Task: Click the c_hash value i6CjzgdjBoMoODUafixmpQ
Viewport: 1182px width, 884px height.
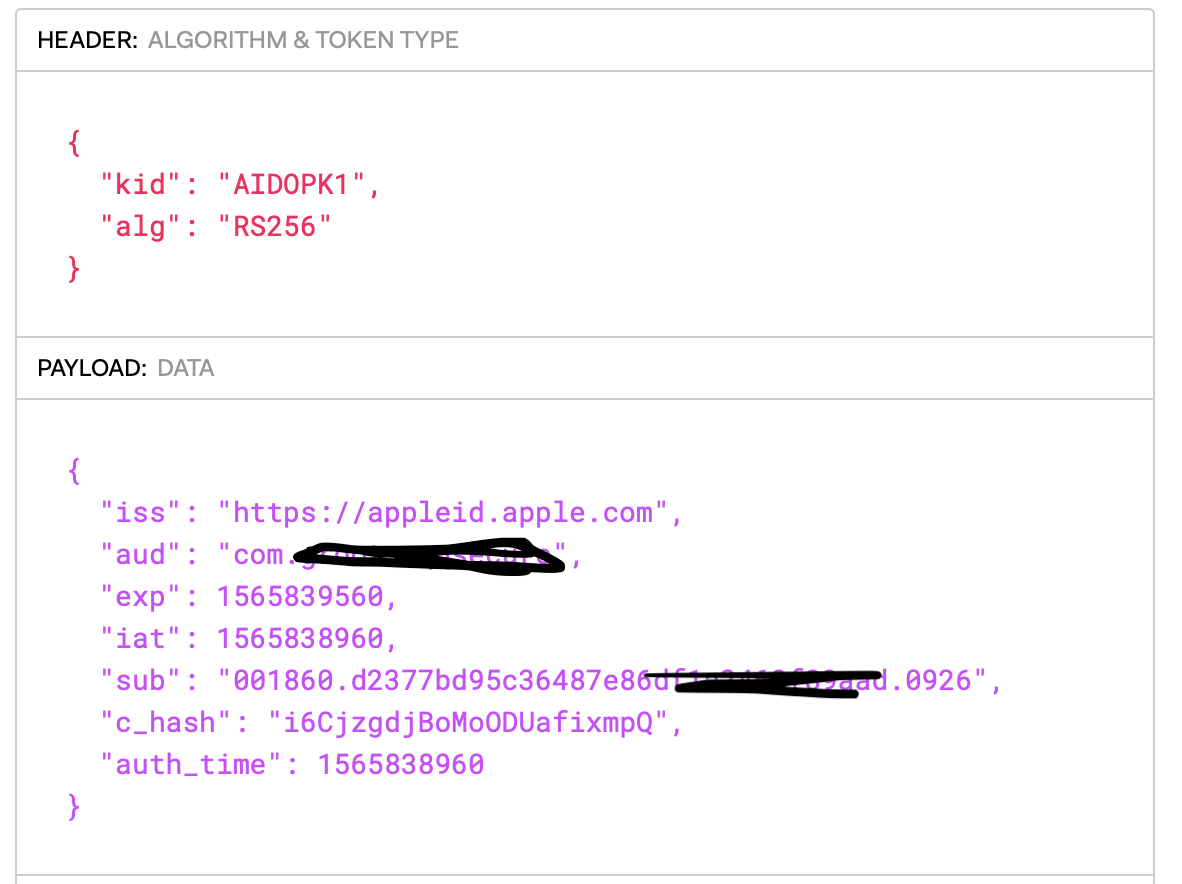Action: [468, 723]
